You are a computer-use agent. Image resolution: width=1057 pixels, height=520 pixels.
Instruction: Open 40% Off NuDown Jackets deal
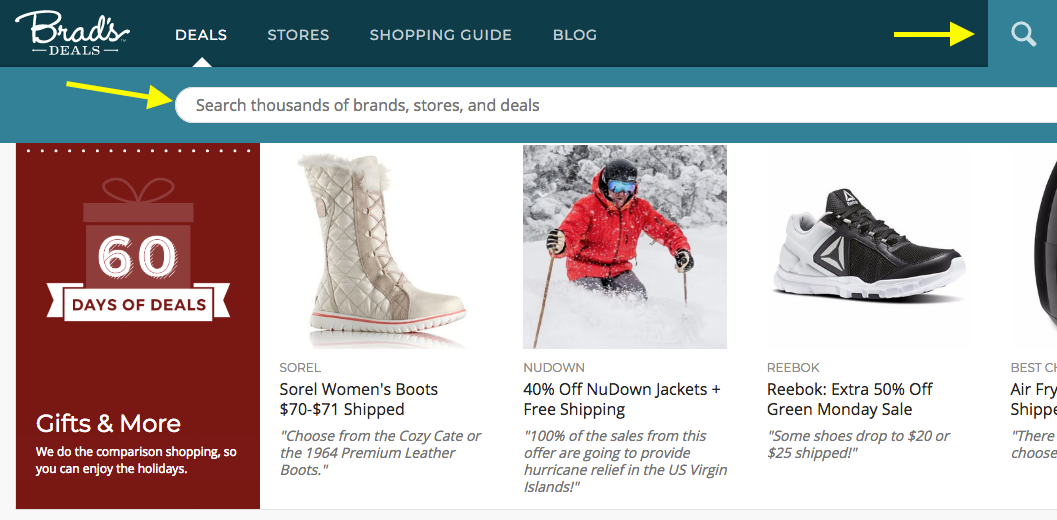(x=622, y=399)
